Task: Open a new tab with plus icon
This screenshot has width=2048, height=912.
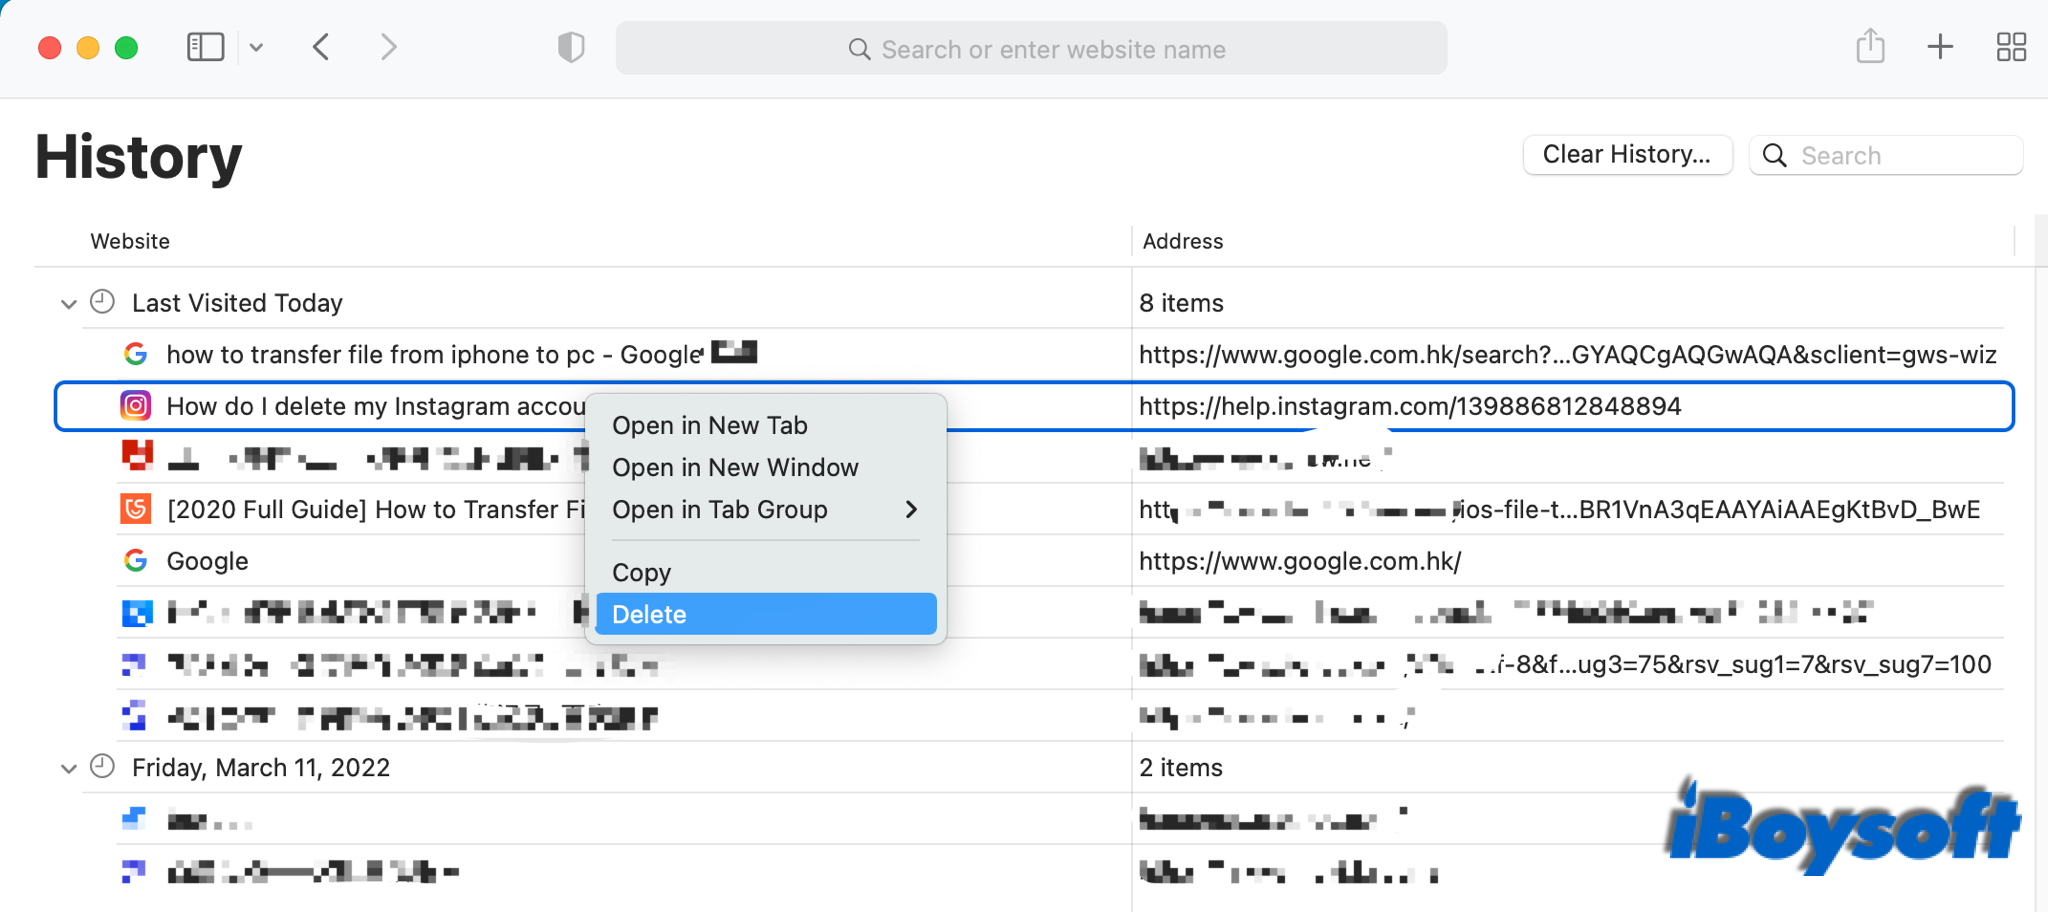Action: point(1939,47)
